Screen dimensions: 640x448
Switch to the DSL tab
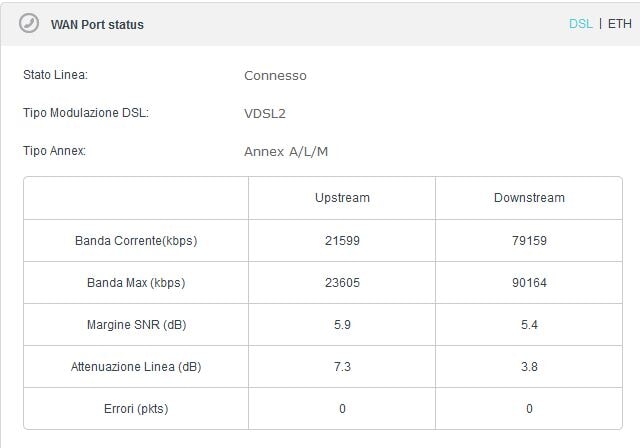click(580, 24)
